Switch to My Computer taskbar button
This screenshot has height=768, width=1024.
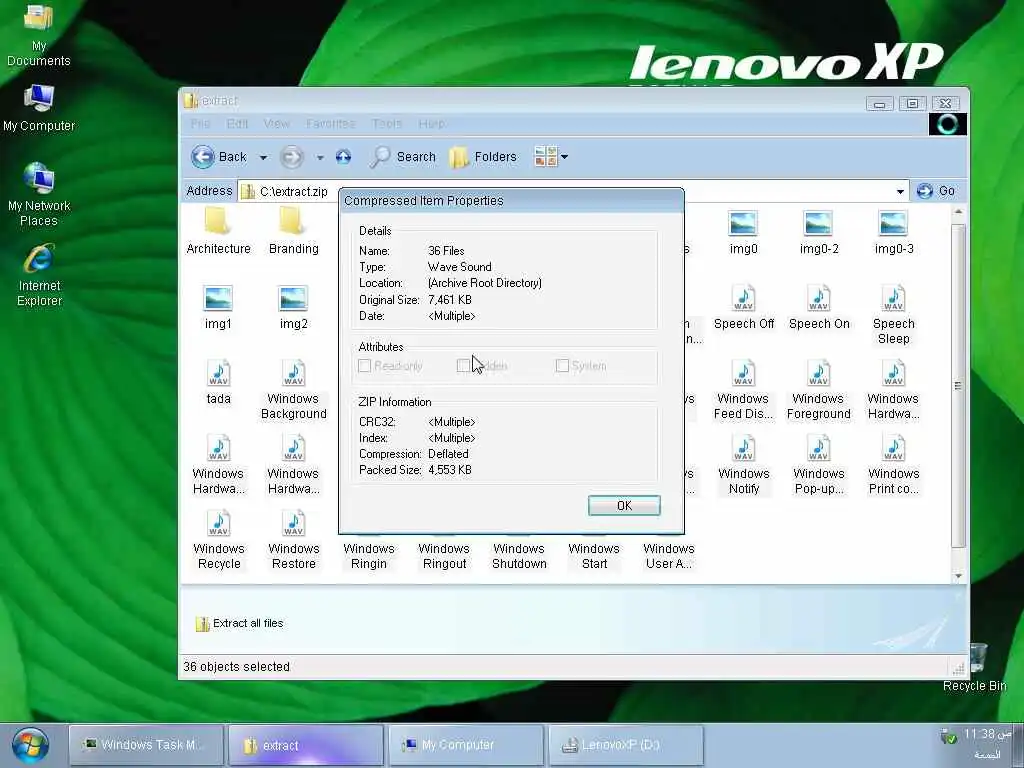(x=466, y=744)
